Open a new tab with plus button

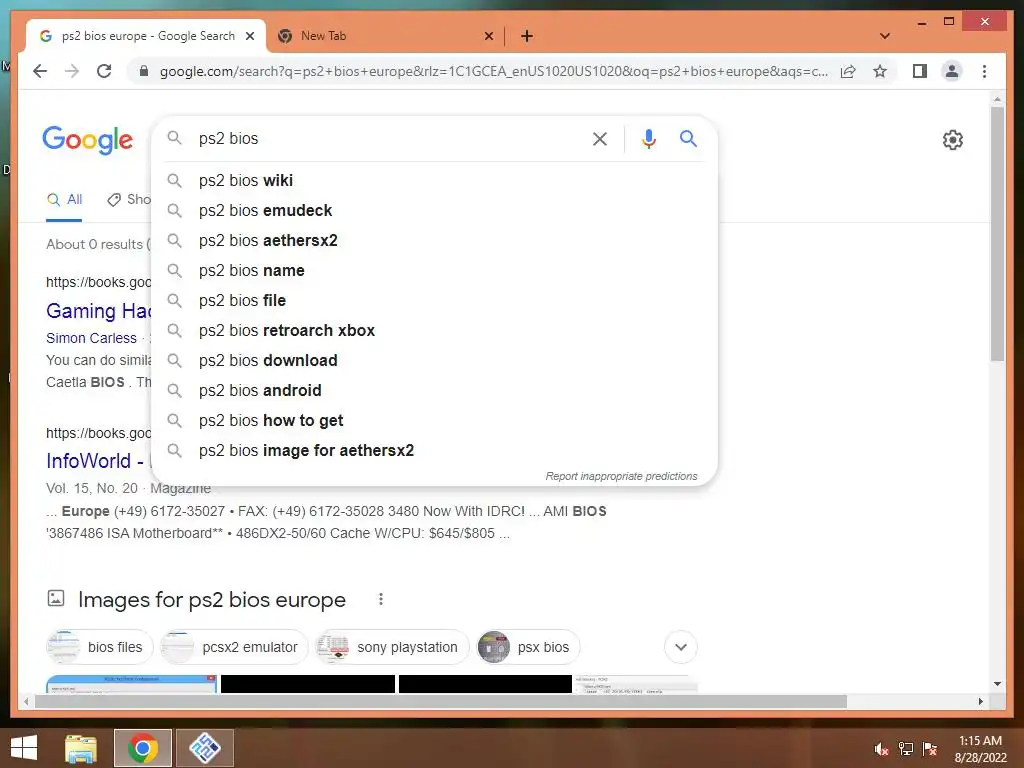(x=527, y=36)
